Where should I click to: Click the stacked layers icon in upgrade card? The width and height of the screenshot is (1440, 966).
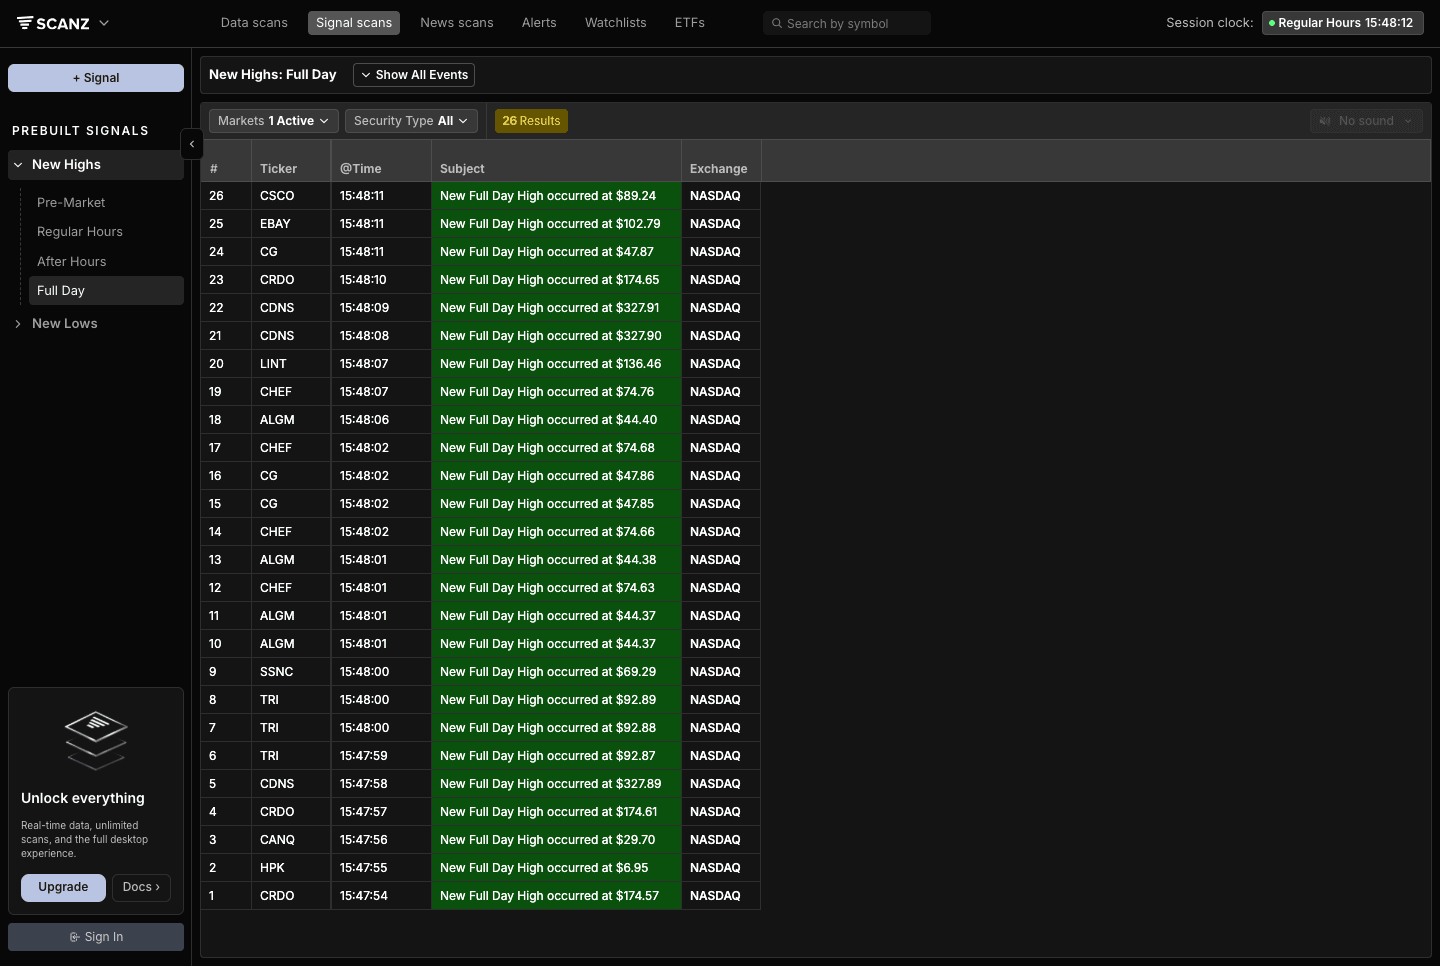96,740
